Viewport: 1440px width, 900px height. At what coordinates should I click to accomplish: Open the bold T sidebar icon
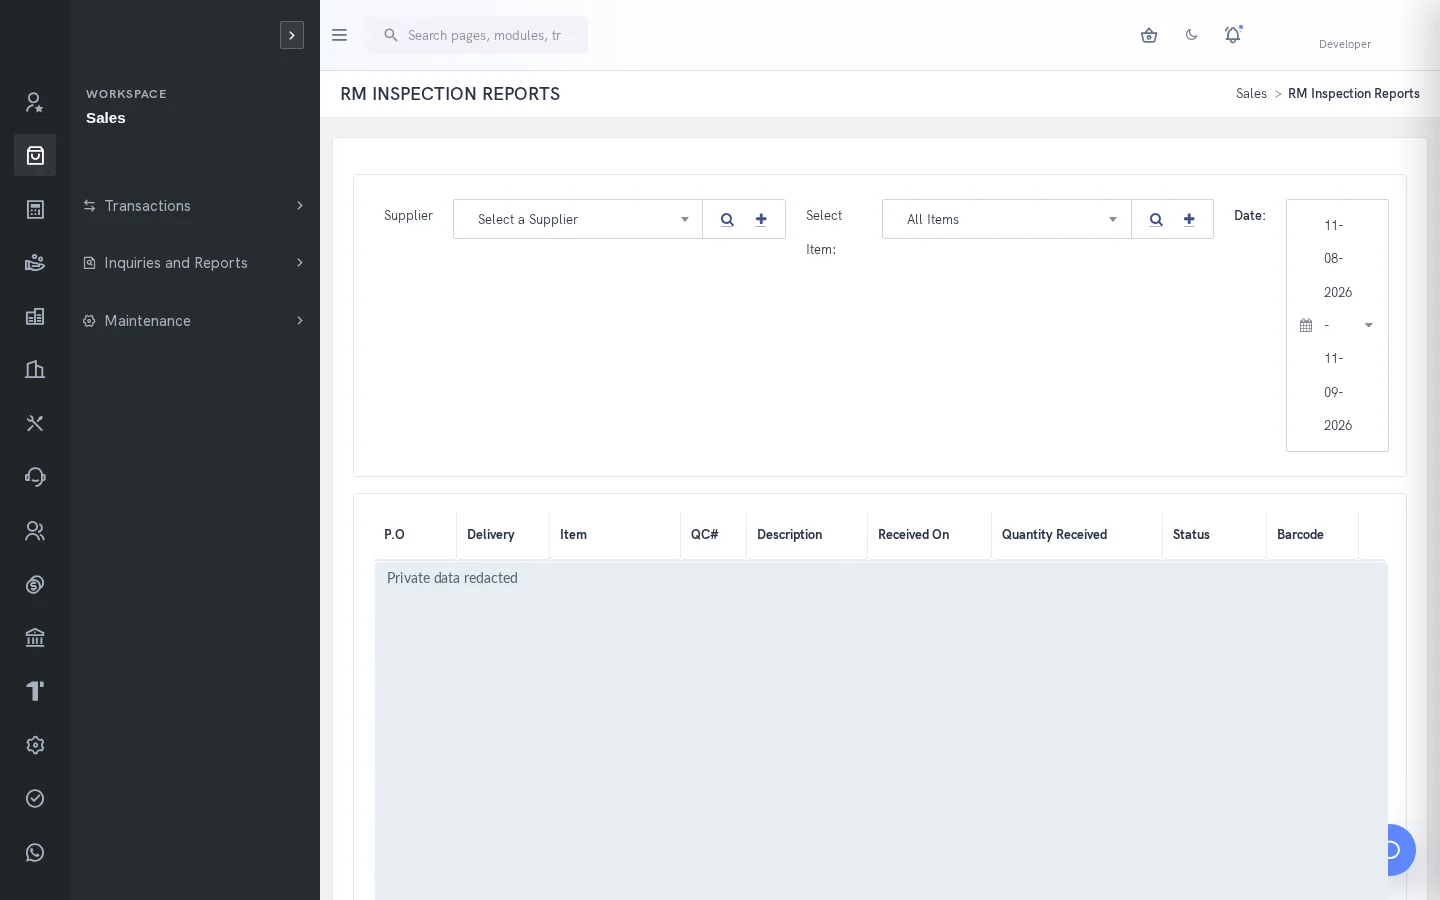coord(35,691)
